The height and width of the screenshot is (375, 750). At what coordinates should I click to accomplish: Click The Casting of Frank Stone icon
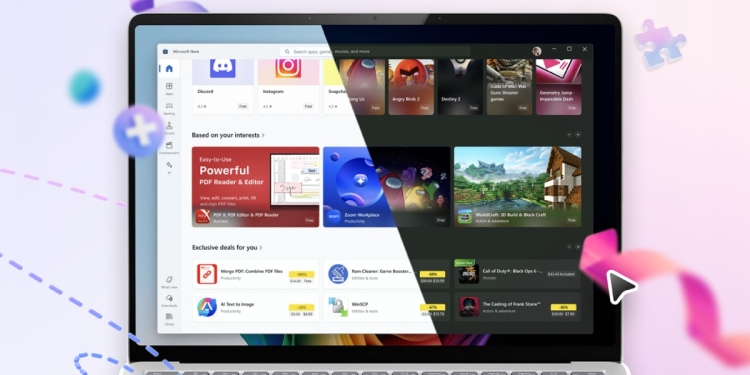469,307
